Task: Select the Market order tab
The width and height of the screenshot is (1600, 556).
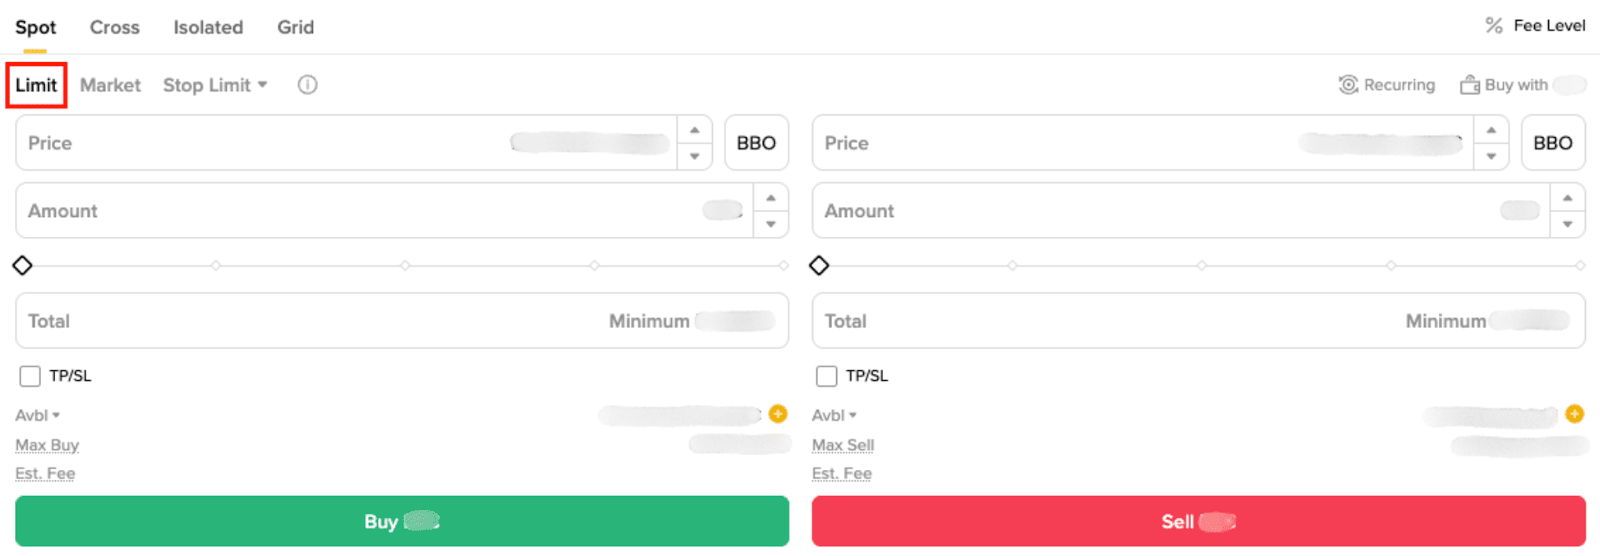Action: pyautogui.click(x=110, y=85)
